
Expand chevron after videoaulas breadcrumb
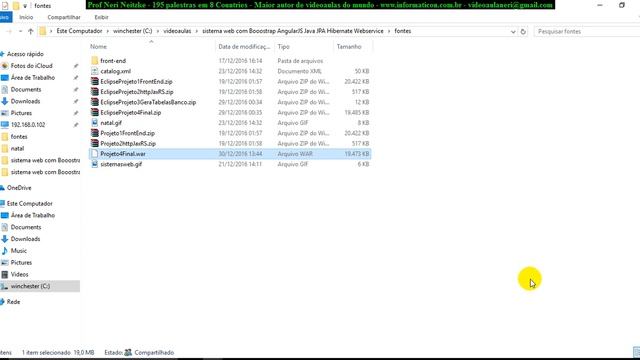point(197,31)
